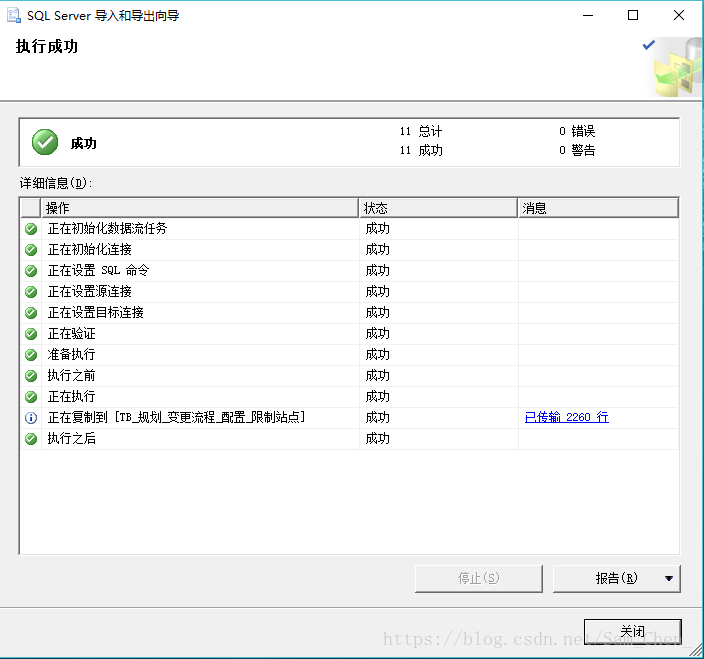
Task: Click the blue checkmark in wizard header
Action: point(649,45)
